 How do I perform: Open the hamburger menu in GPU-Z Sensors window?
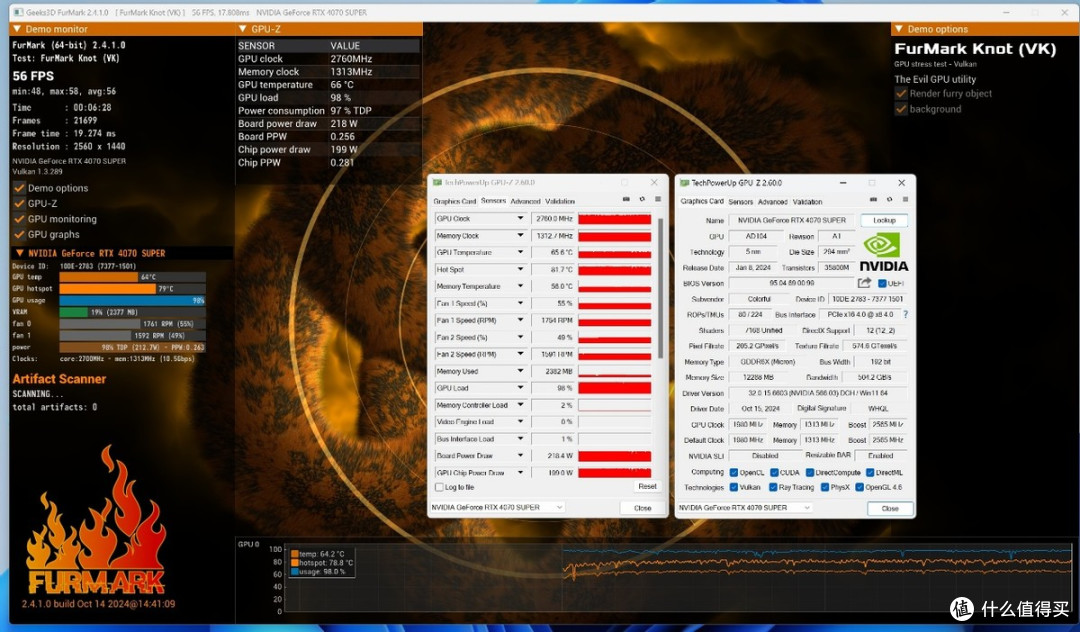pos(658,199)
